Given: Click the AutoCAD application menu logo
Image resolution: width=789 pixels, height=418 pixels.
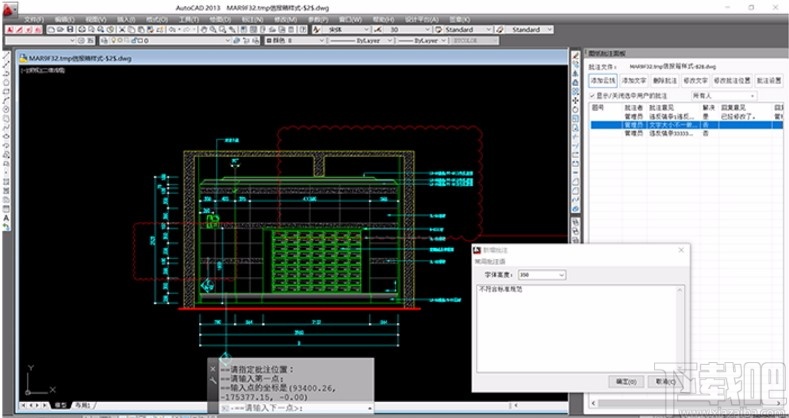Looking at the screenshot, I should tap(9, 9).
